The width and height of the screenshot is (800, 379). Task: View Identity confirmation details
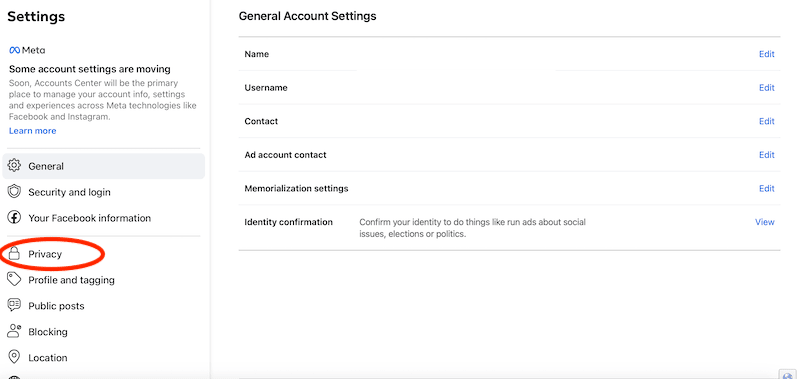point(765,222)
